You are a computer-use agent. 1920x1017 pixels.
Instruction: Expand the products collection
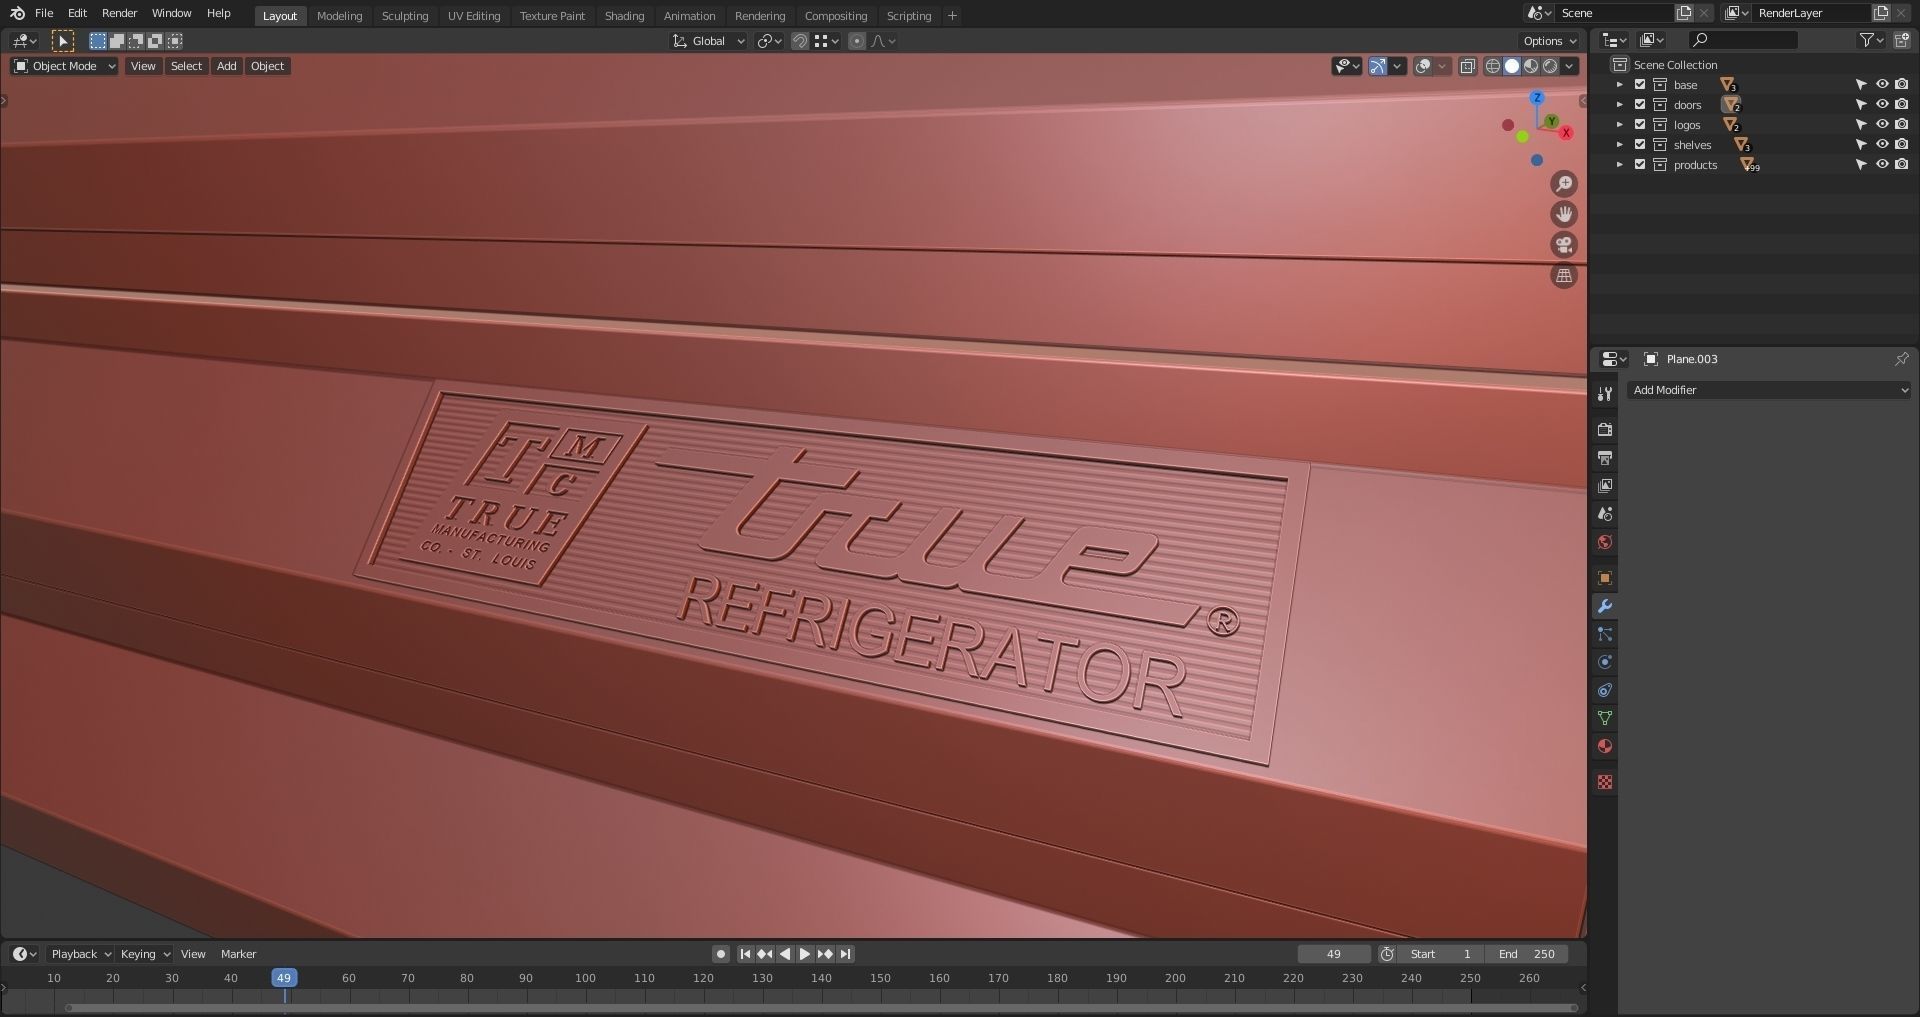1620,165
